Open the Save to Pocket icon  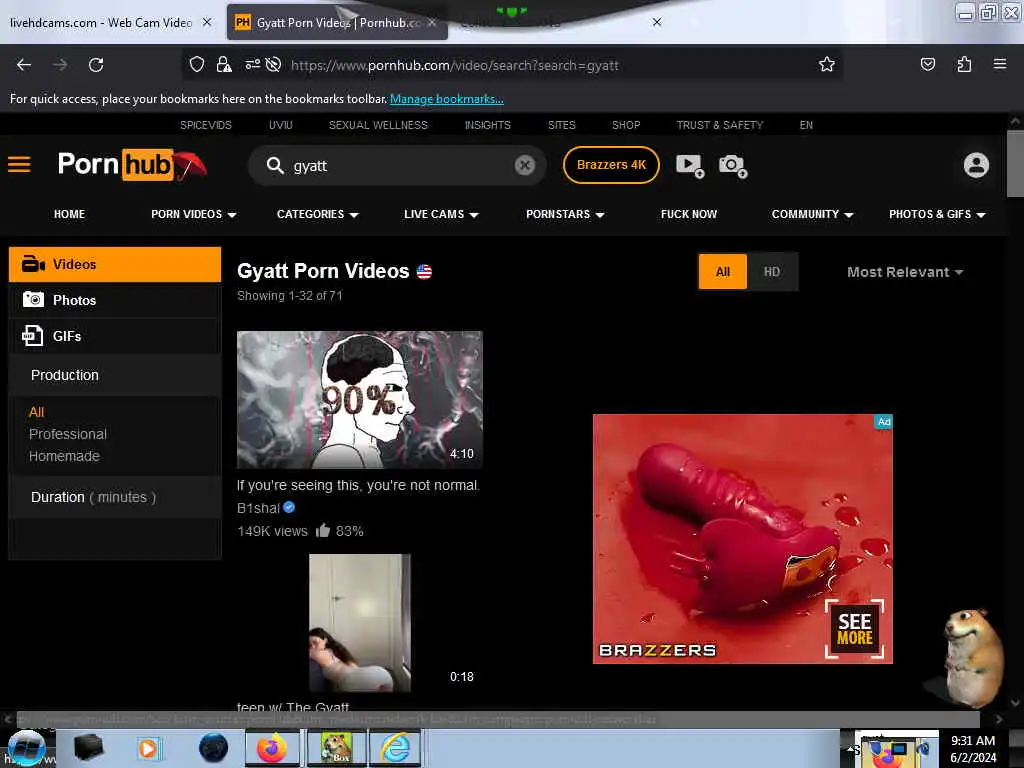927,64
